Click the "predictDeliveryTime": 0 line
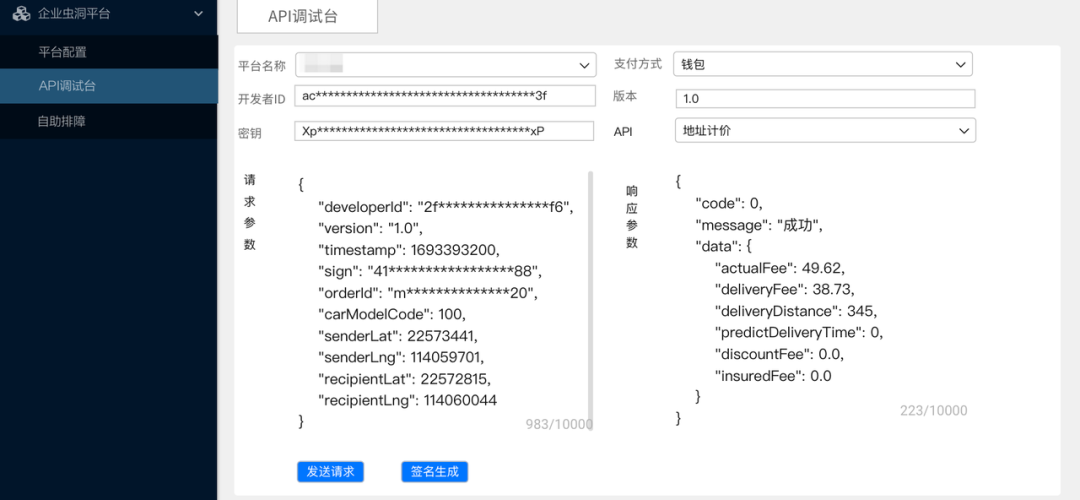 pyautogui.click(x=799, y=332)
